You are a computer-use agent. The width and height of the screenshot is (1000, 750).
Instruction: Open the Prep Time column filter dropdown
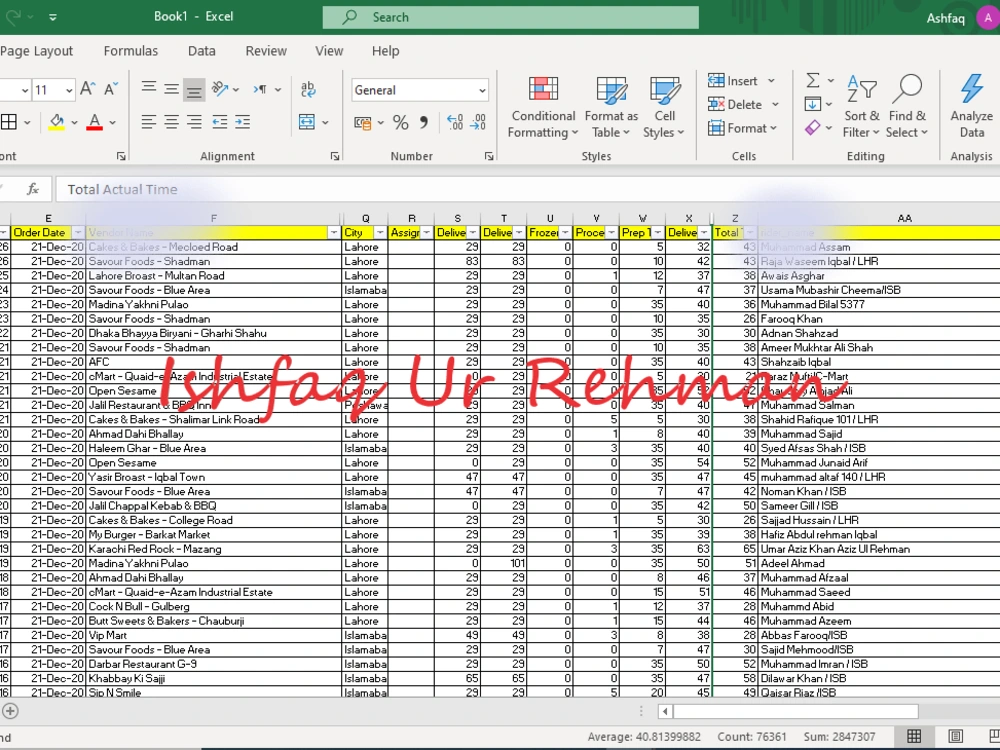(658, 233)
